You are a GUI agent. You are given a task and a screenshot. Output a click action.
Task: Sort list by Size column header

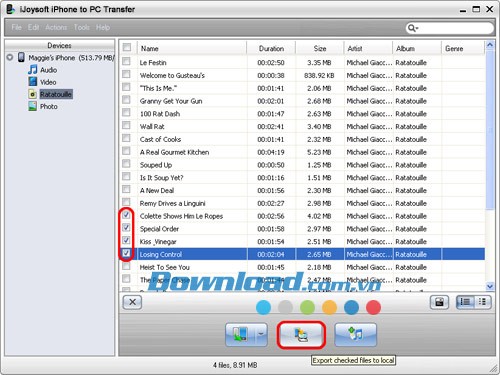[x=320, y=48]
